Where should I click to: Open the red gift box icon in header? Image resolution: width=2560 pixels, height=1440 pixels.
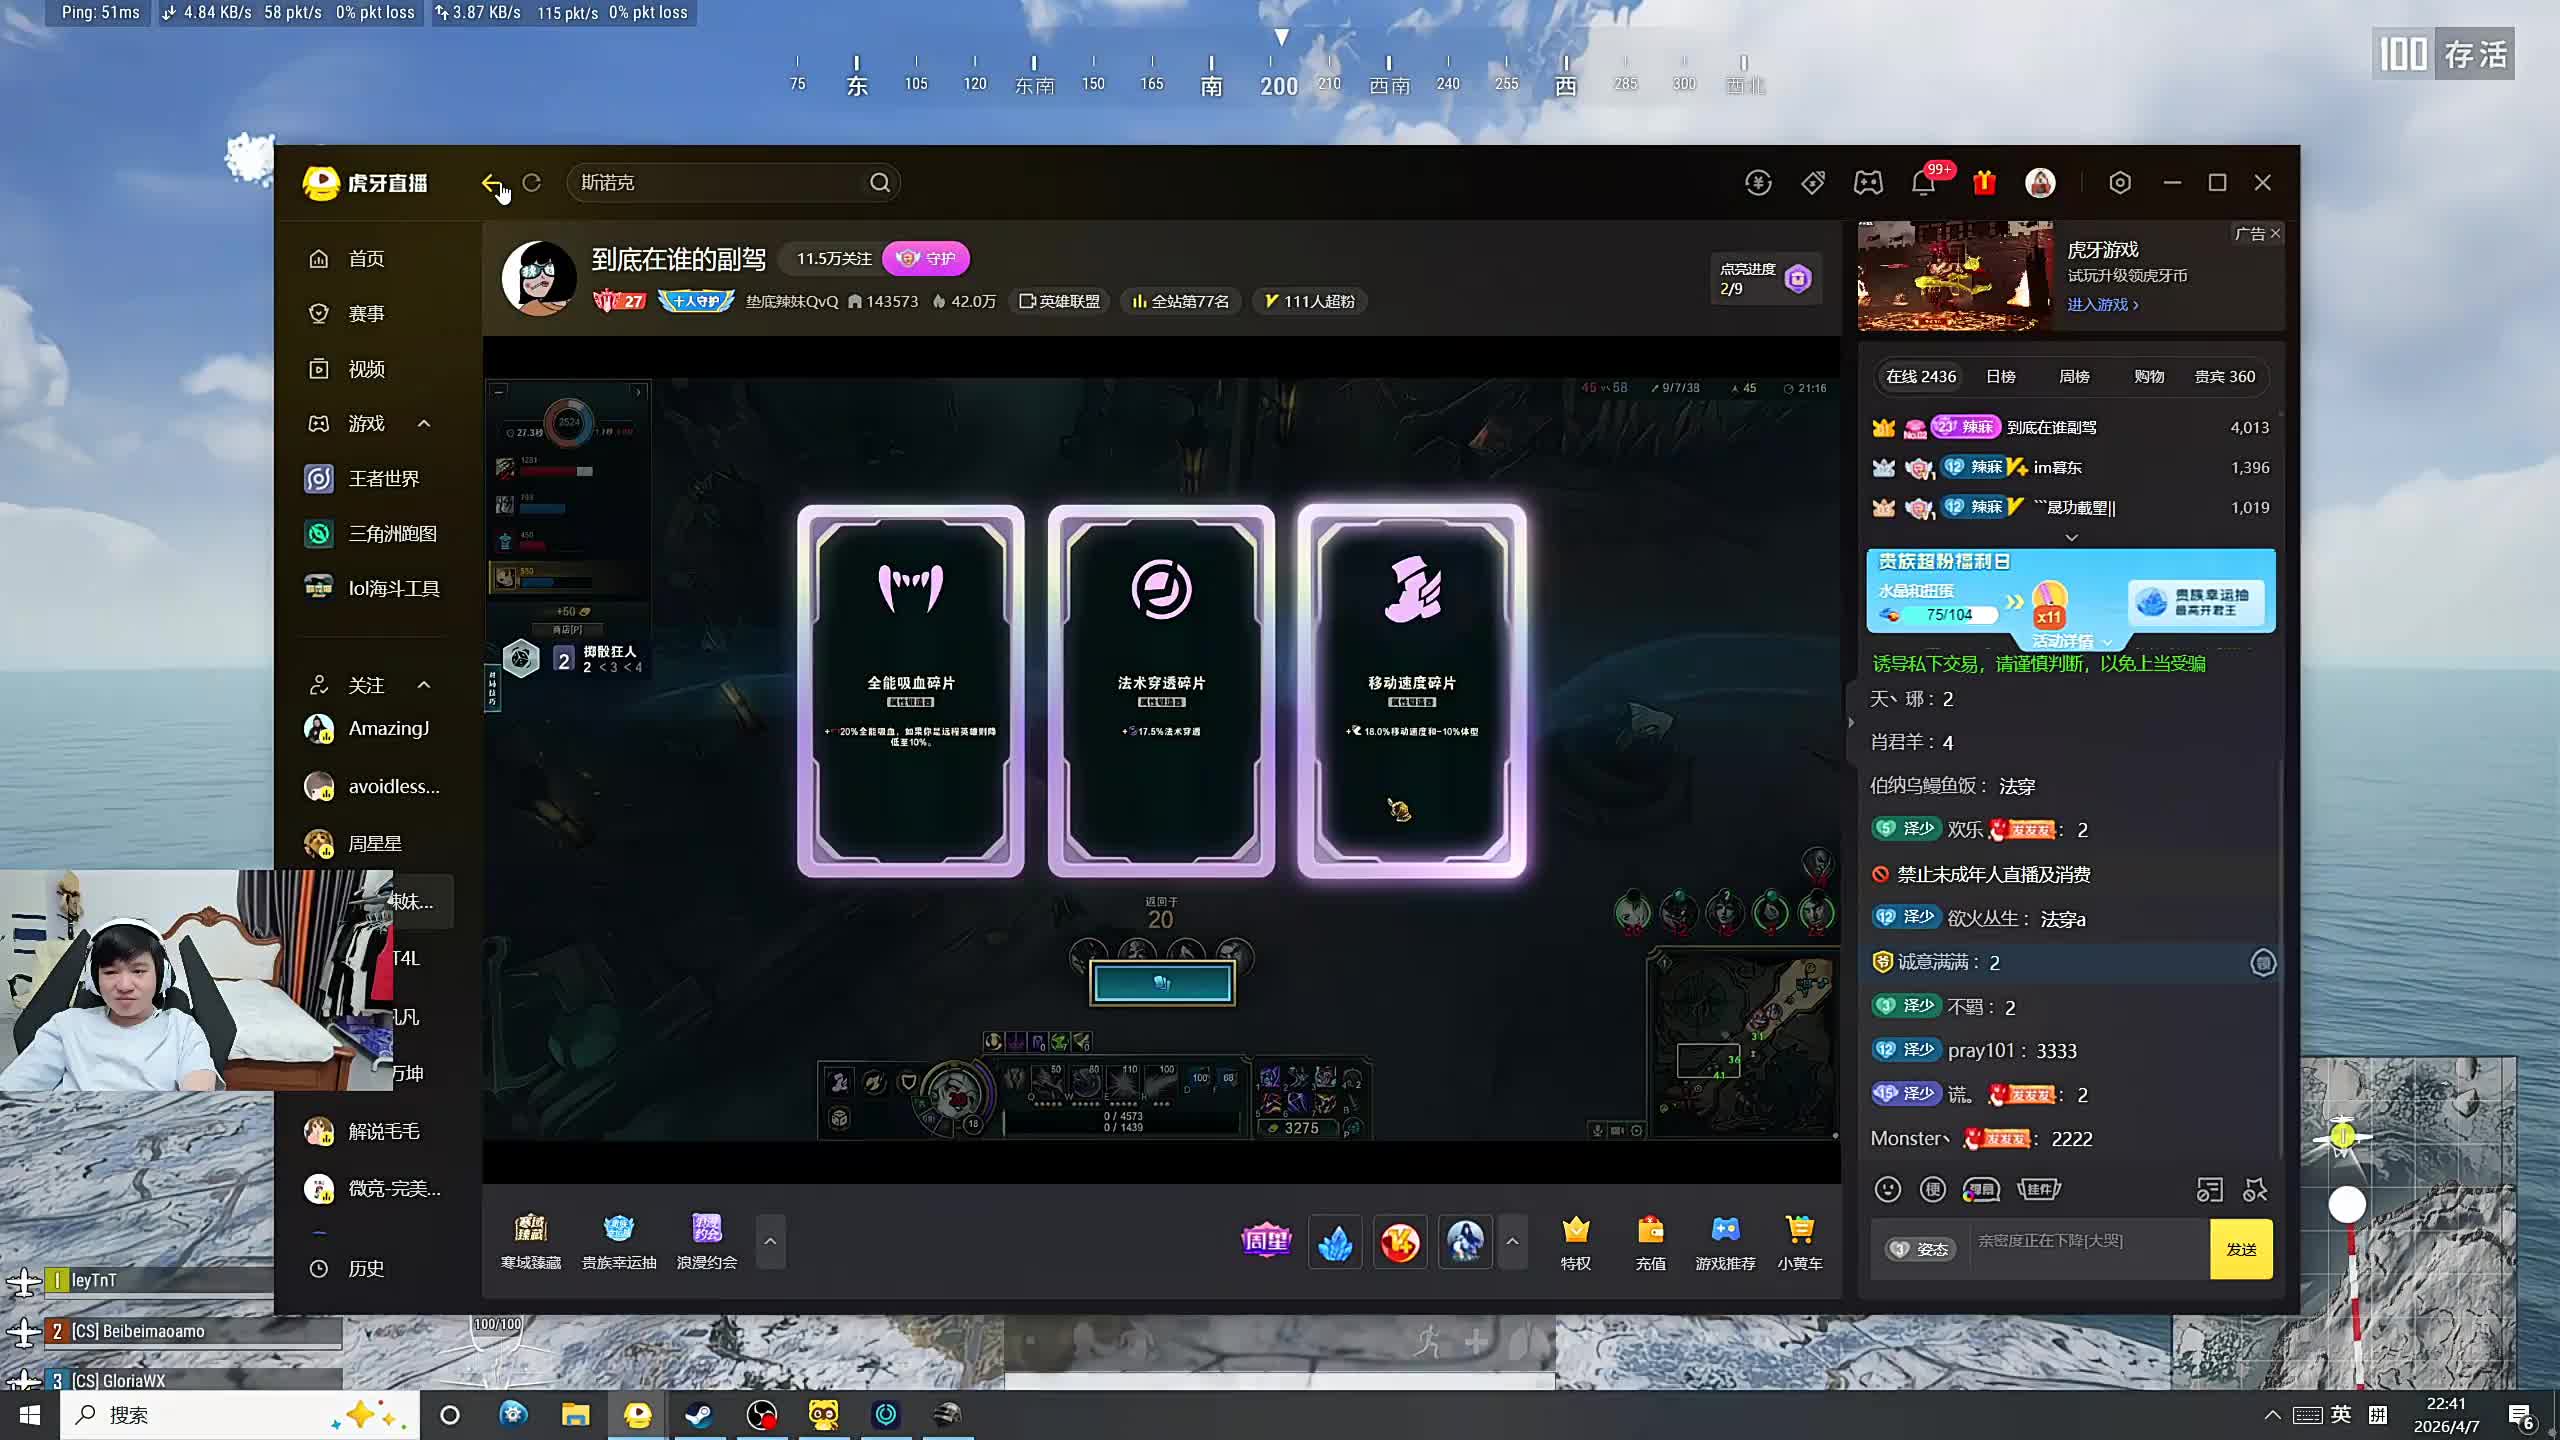point(1984,183)
